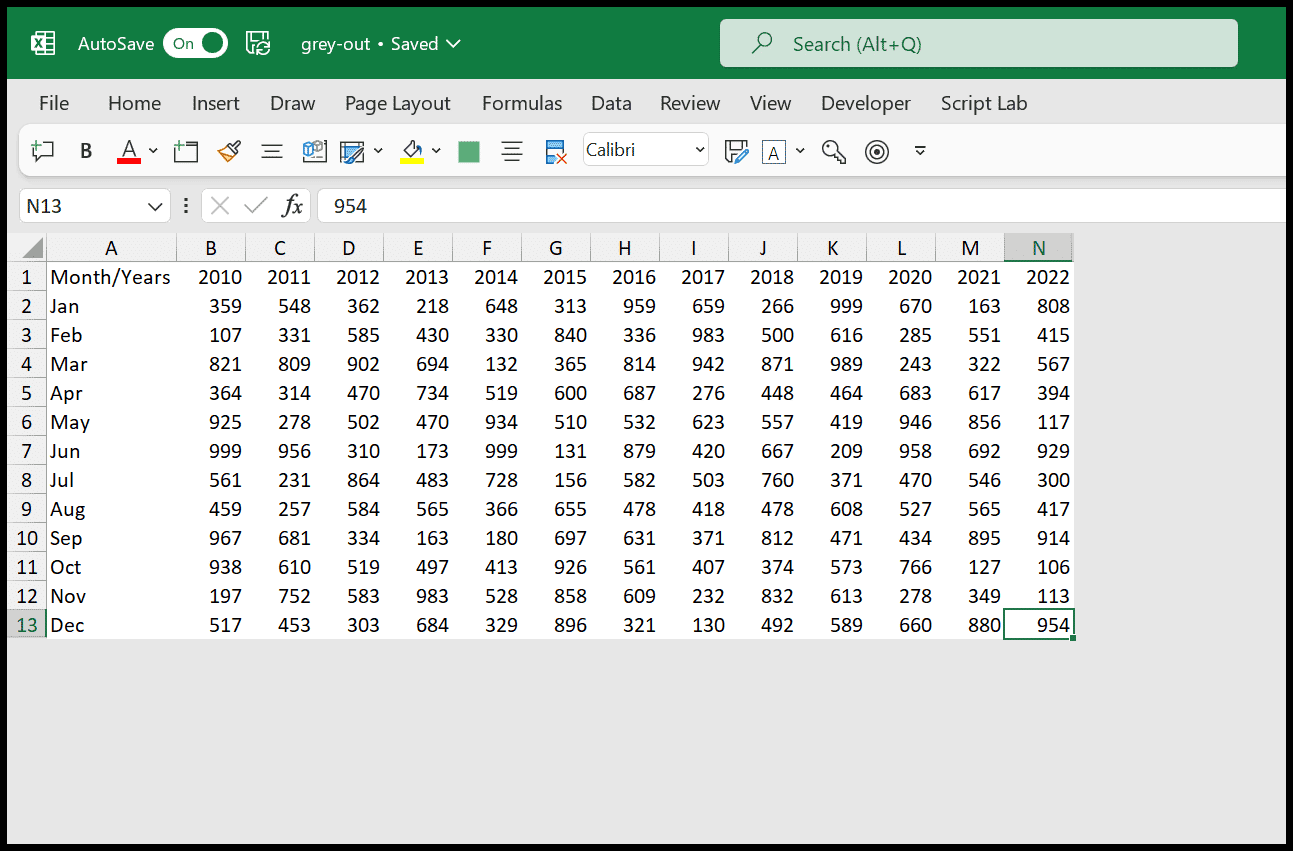Viewport: 1293px width, 851px height.
Task: Open the Name Box dropdown arrow
Action: coord(155,206)
